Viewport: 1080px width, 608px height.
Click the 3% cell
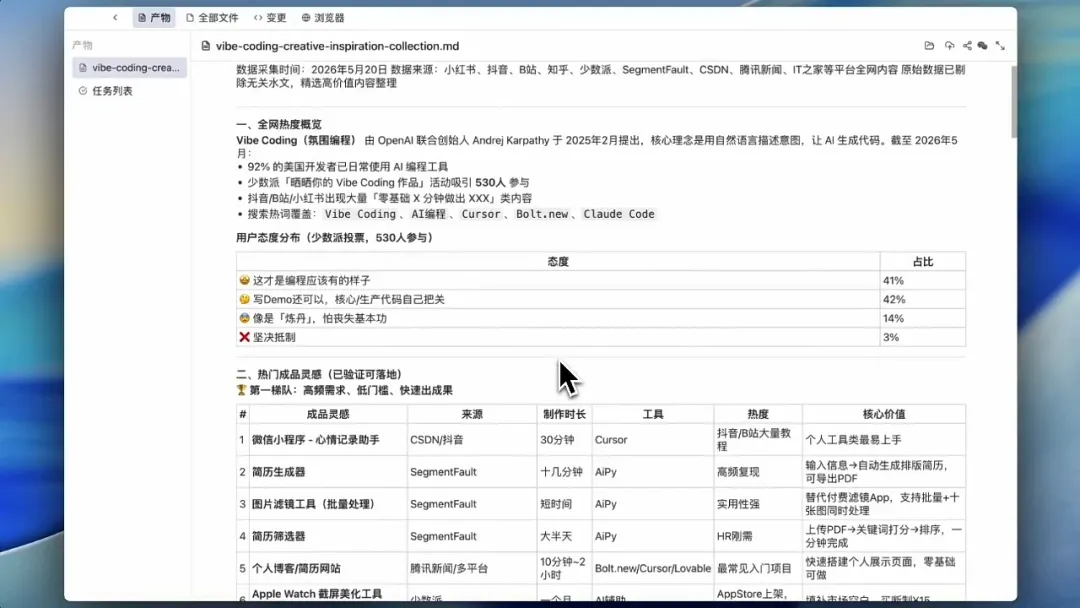click(922, 337)
